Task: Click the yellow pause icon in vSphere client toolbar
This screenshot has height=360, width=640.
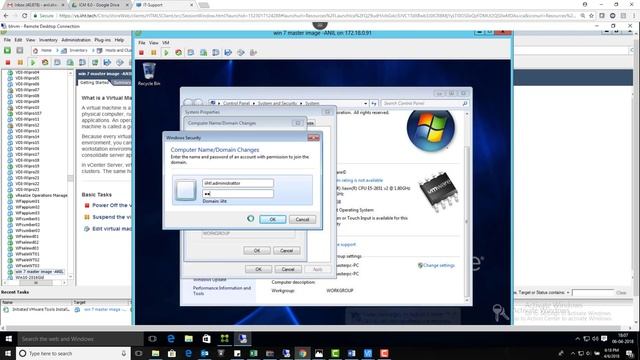Action: 20,62
